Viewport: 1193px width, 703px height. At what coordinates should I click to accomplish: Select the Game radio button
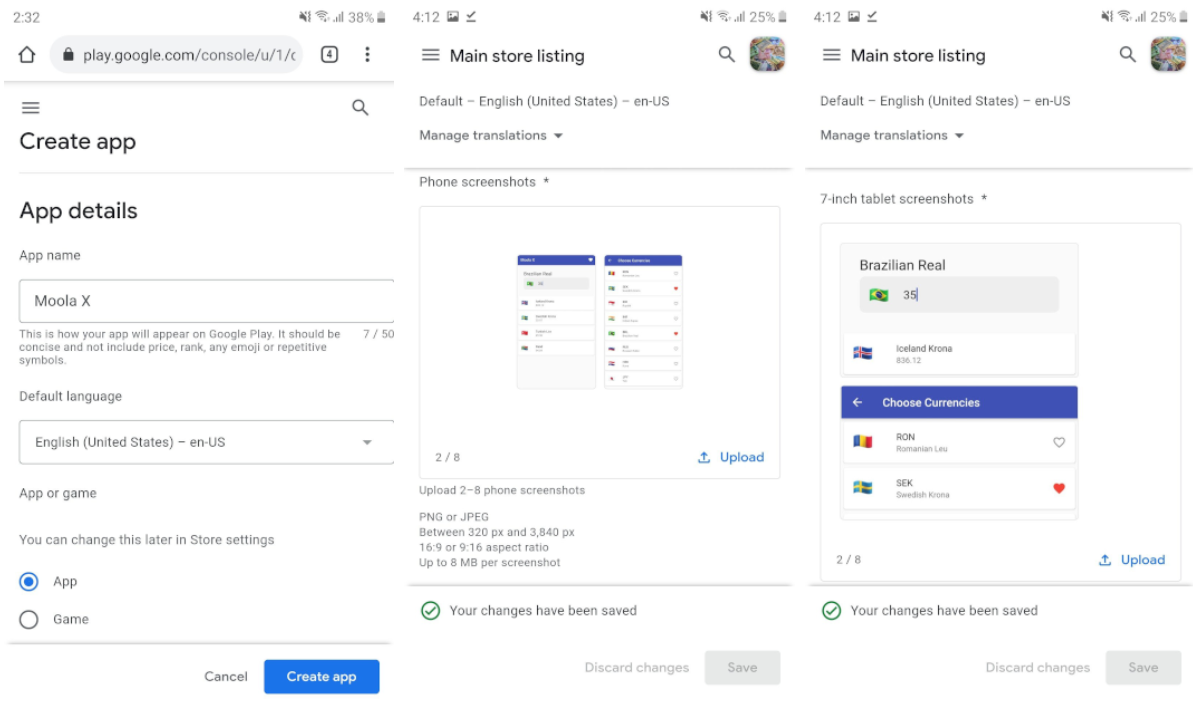(x=29, y=619)
